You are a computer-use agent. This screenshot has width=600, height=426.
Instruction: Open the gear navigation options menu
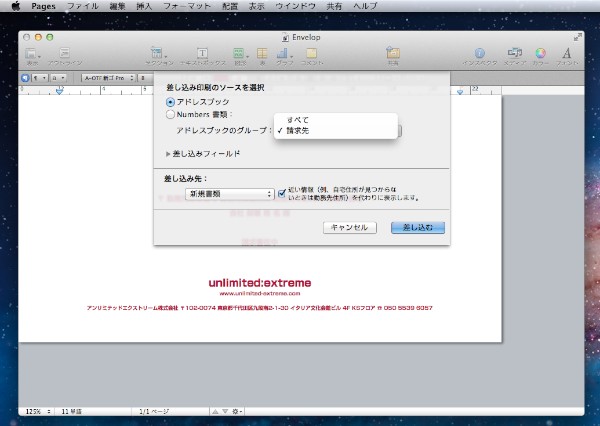[237, 411]
